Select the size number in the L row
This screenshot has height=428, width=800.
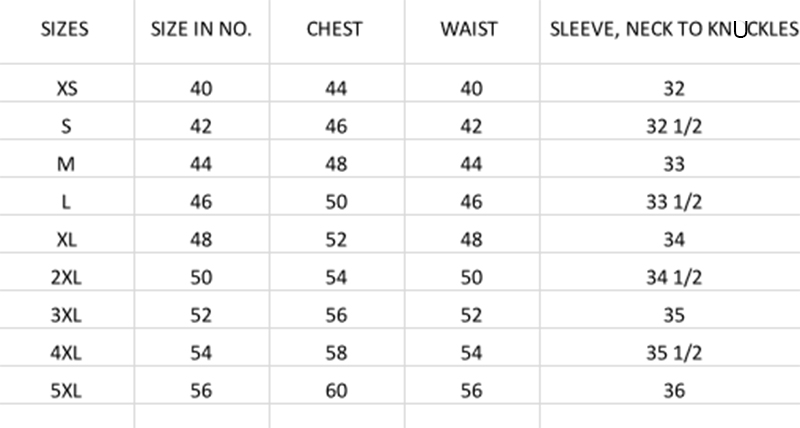(201, 202)
